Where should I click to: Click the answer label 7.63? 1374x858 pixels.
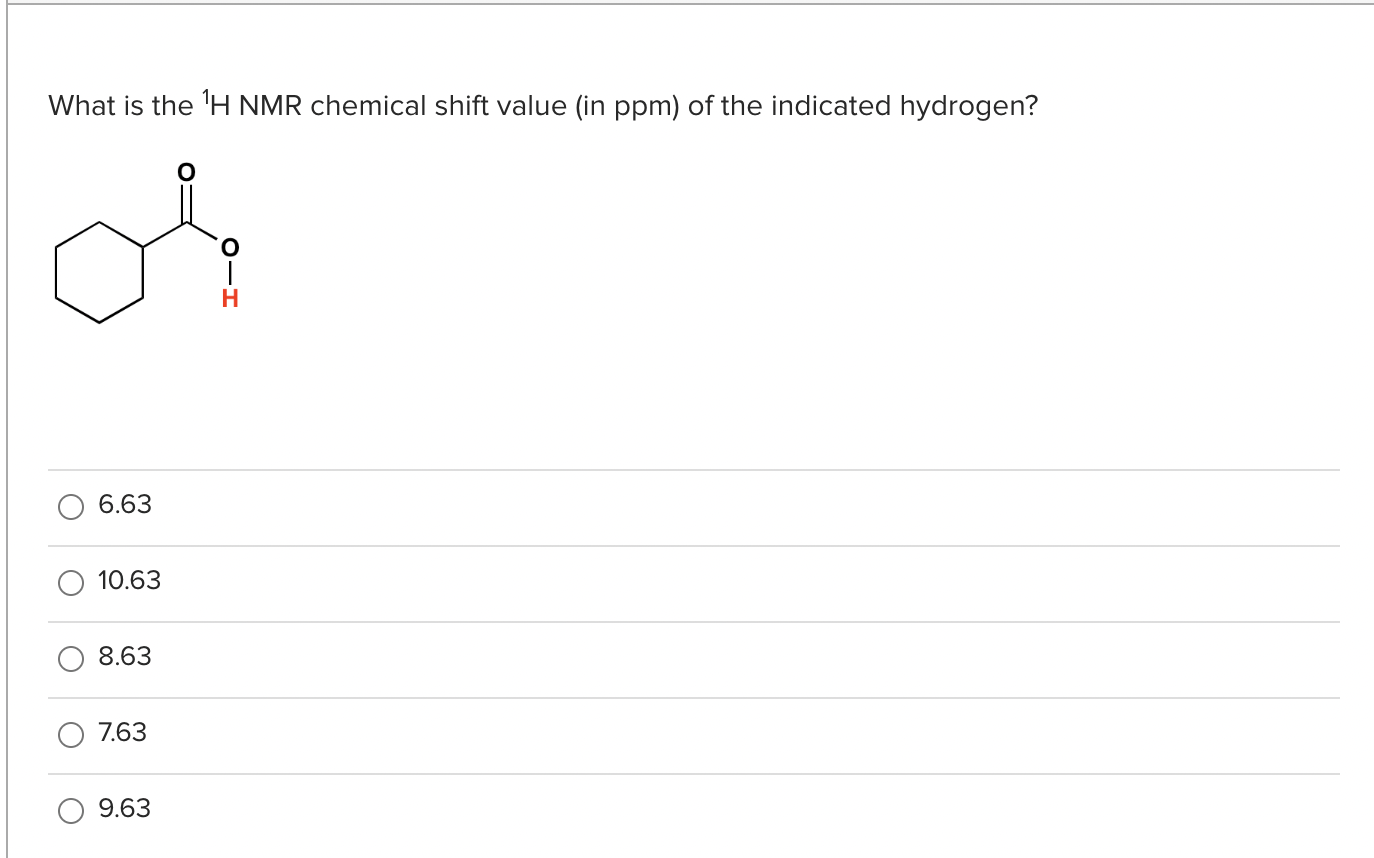click(x=121, y=733)
